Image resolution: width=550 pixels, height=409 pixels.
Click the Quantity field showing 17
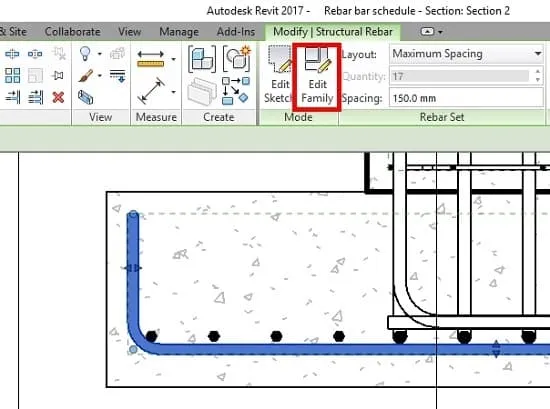coord(460,76)
